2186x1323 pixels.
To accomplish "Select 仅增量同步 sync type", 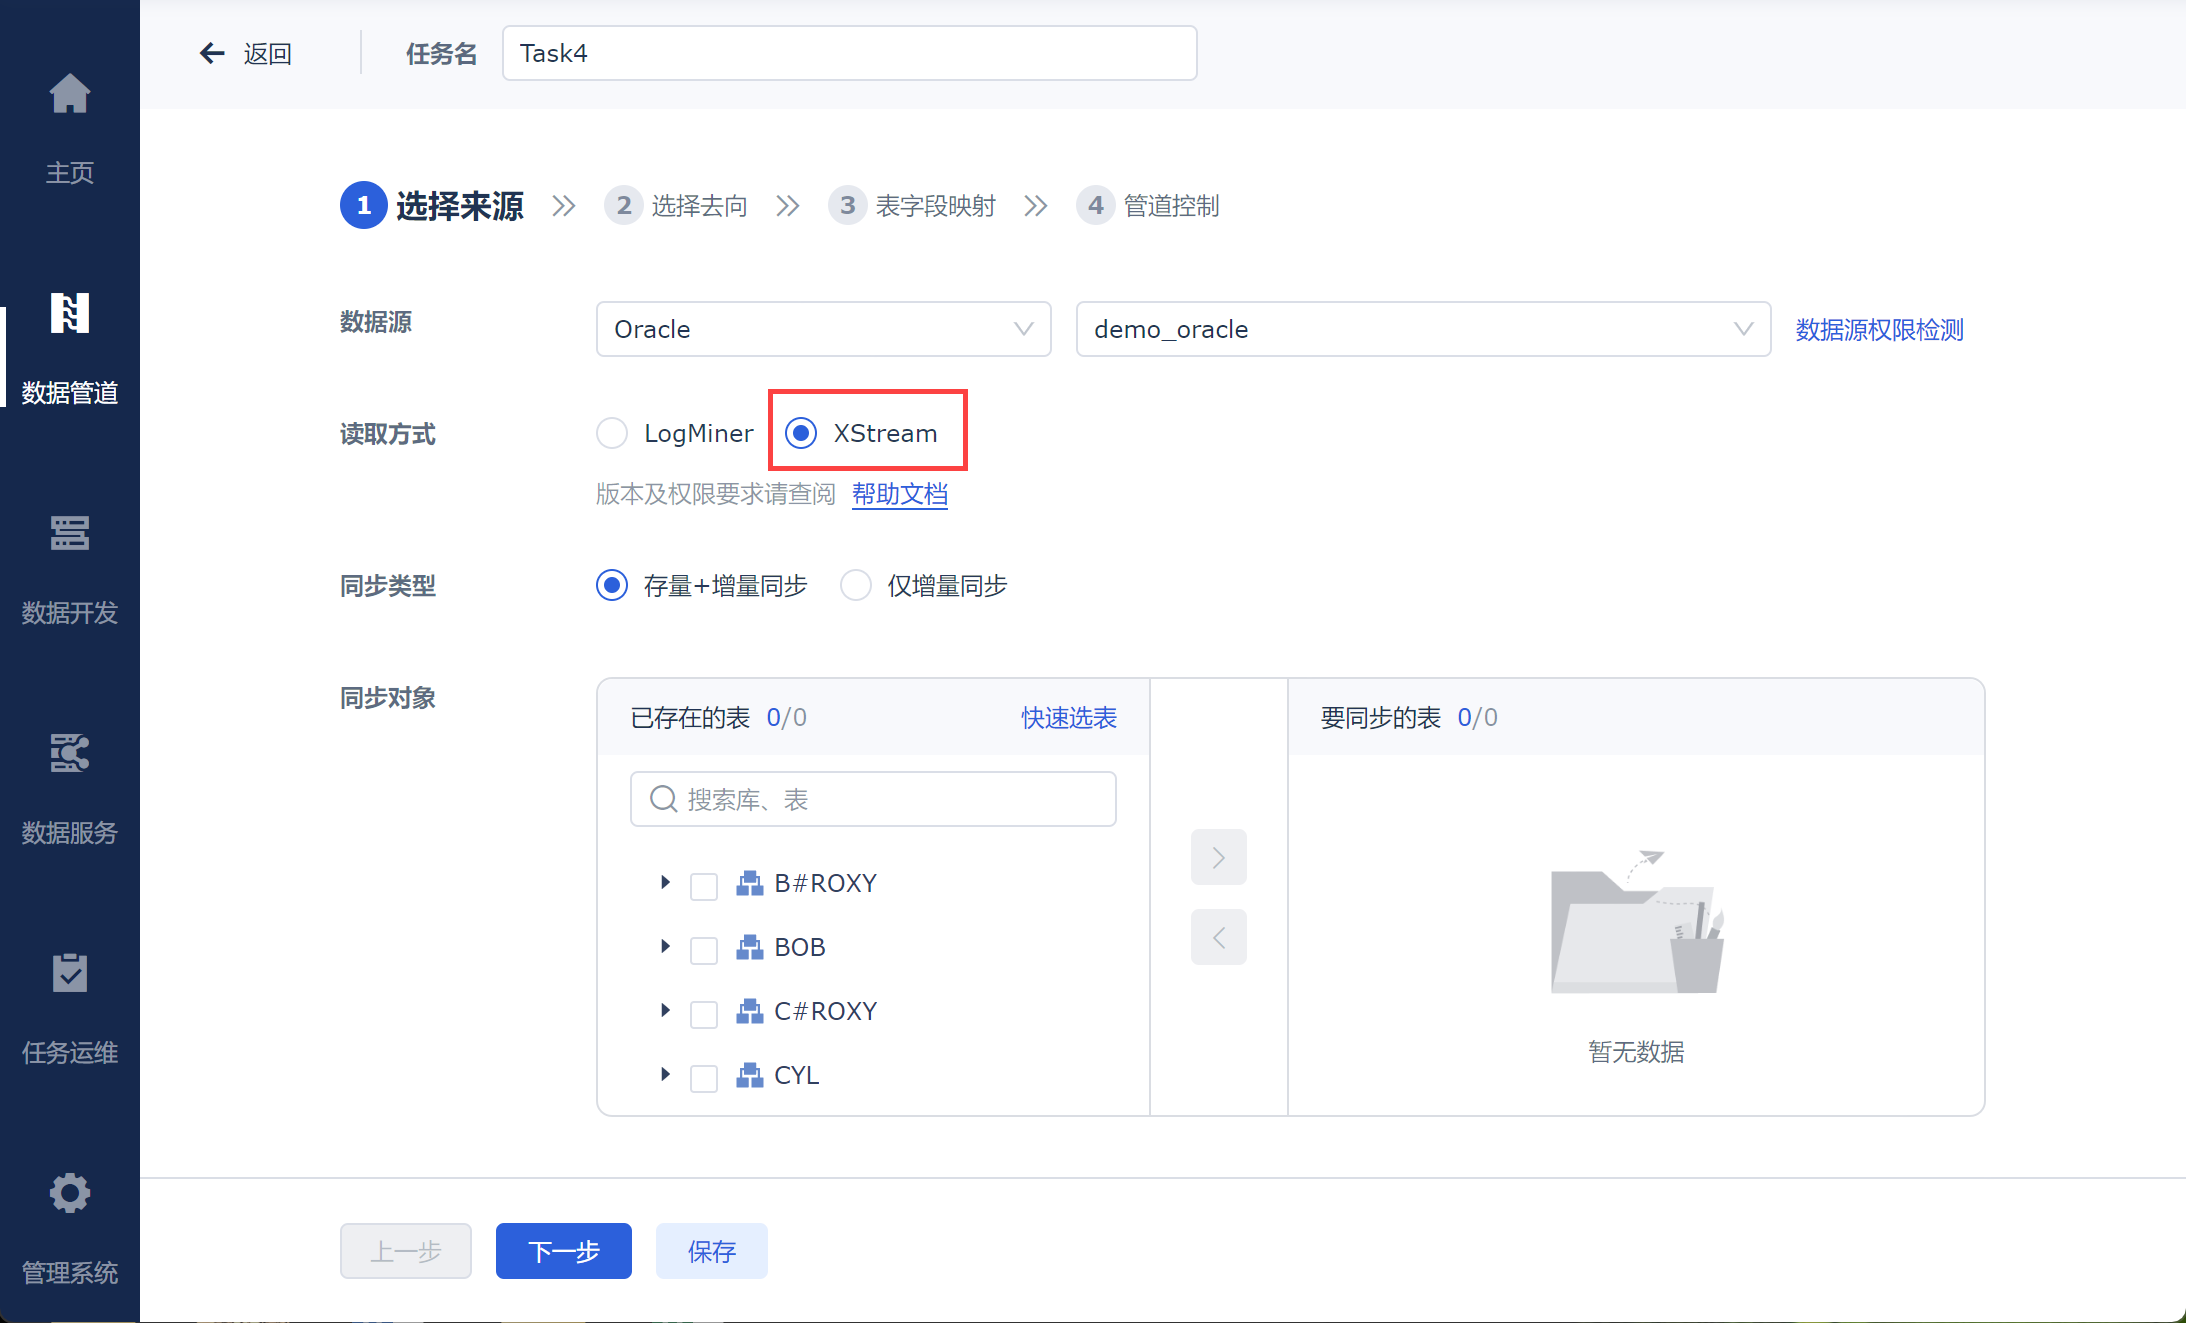I will (x=856, y=585).
